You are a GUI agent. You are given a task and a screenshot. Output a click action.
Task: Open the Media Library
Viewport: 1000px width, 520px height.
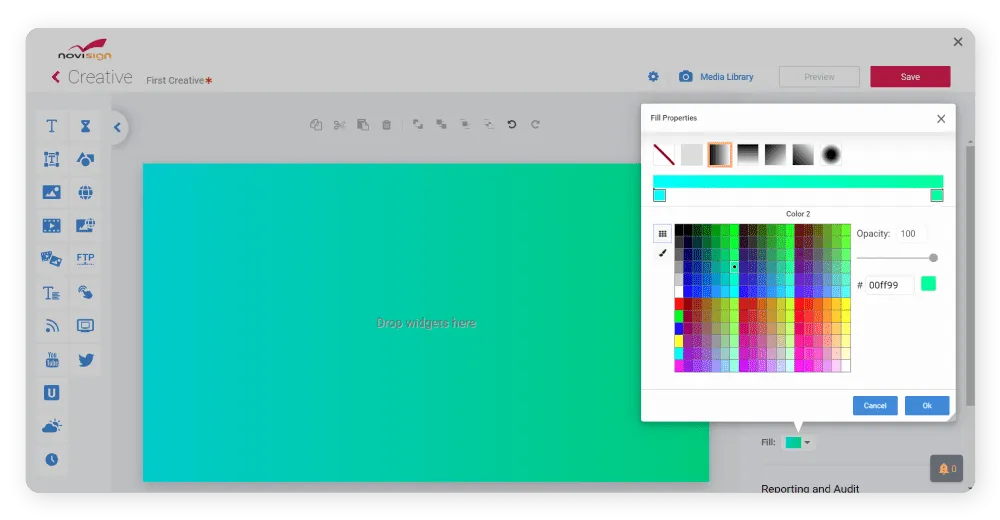tap(726, 77)
